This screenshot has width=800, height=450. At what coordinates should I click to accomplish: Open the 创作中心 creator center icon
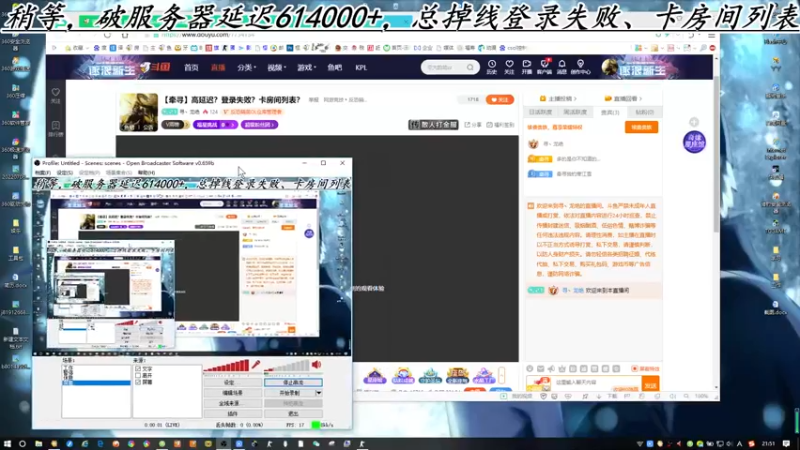pos(580,66)
